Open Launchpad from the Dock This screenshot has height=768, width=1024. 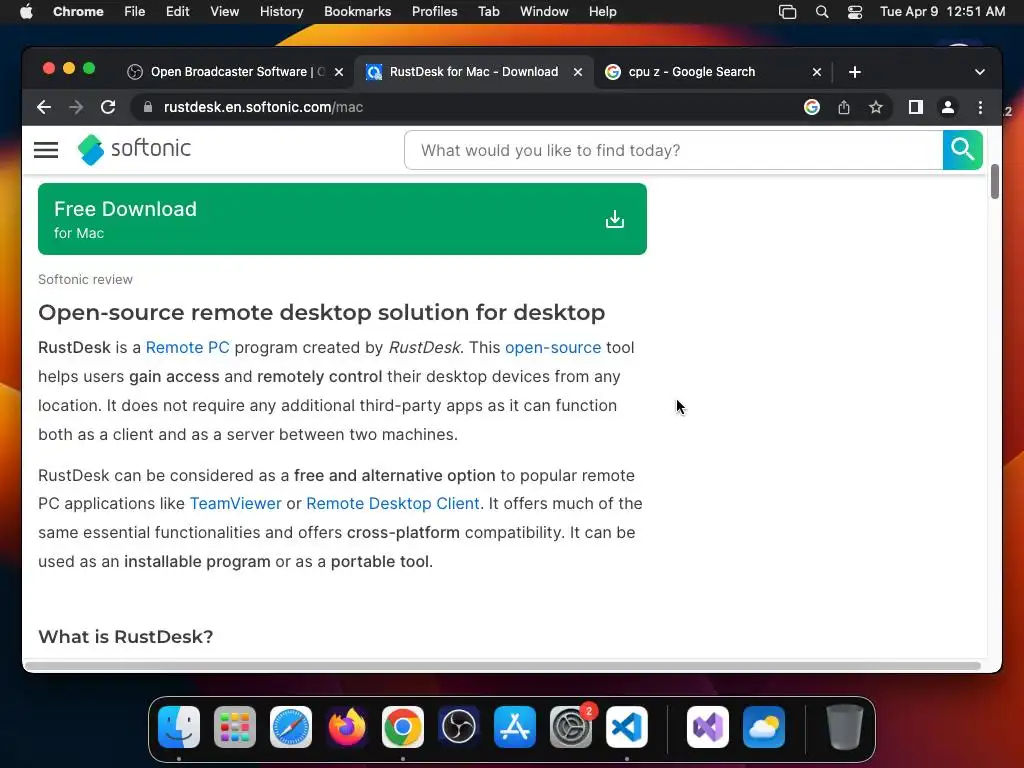235,727
